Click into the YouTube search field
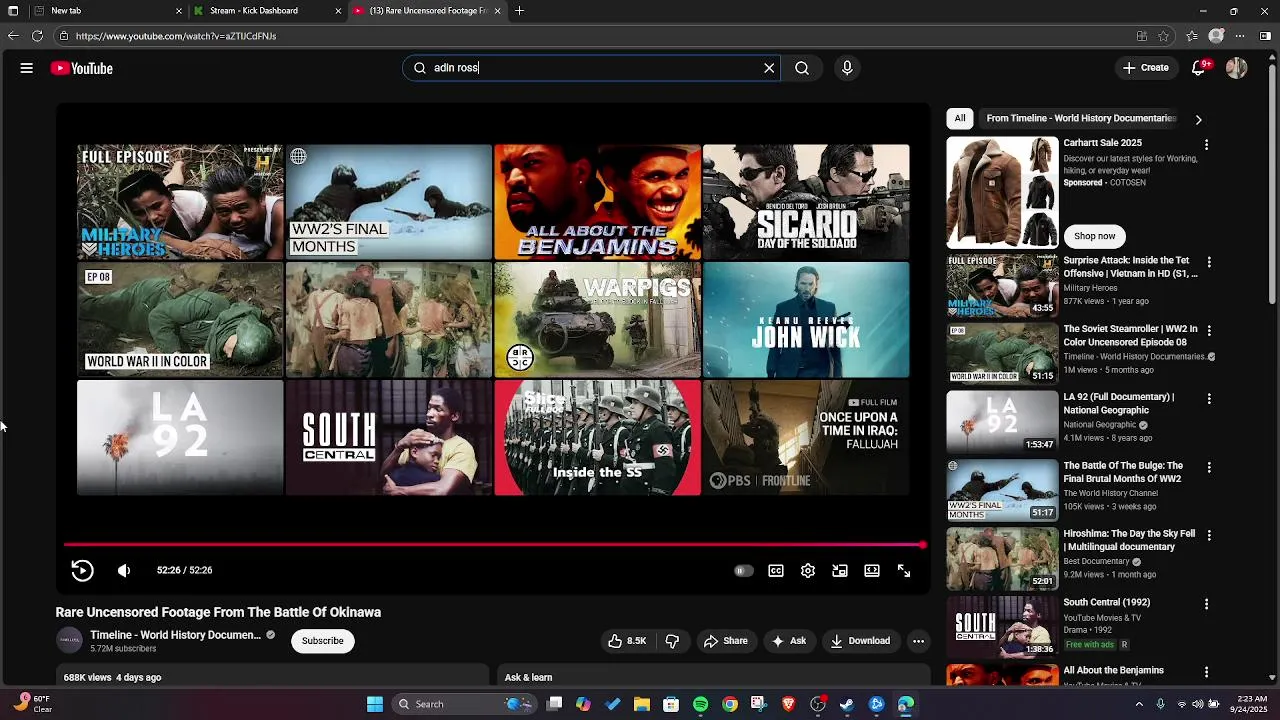1280x720 pixels. point(590,68)
